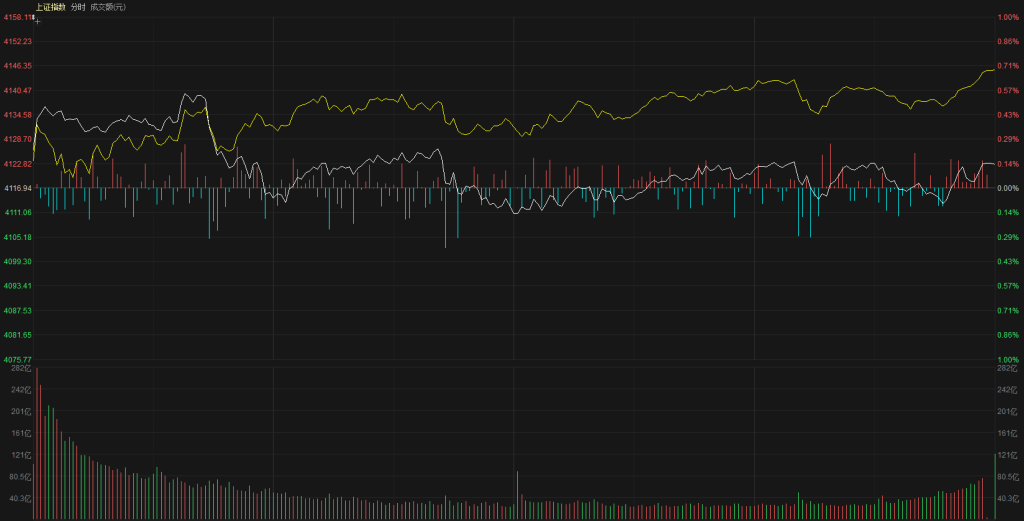This screenshot has width=1024, height=521.
Task: Click the green 4075.77 lowest price label
Action: [x=17, y=359]
